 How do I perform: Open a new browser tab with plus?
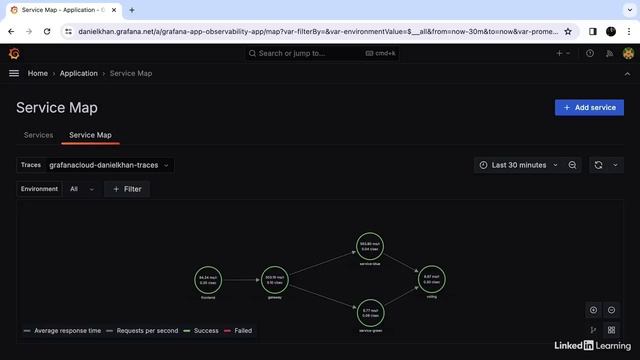pos(131,10)
